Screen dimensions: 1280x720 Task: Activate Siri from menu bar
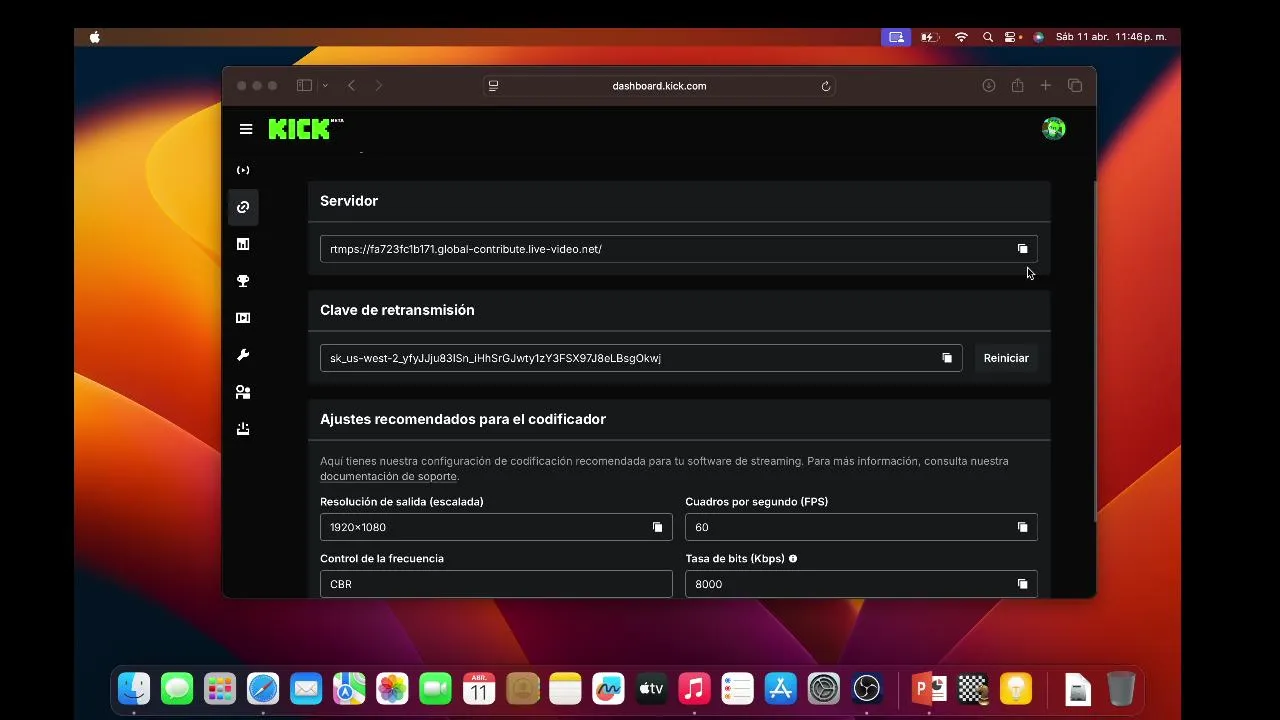click(x=1039, y=37)
